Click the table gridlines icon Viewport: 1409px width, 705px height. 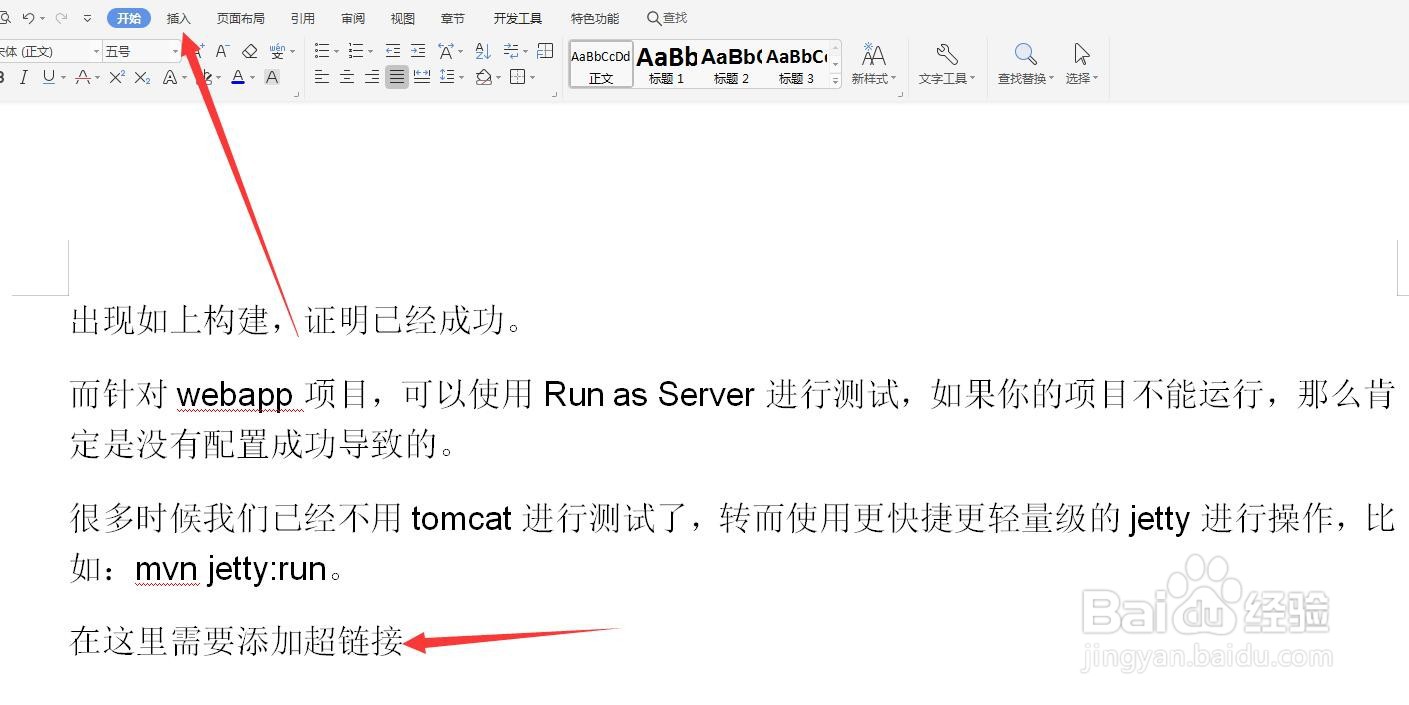point(545,51)
